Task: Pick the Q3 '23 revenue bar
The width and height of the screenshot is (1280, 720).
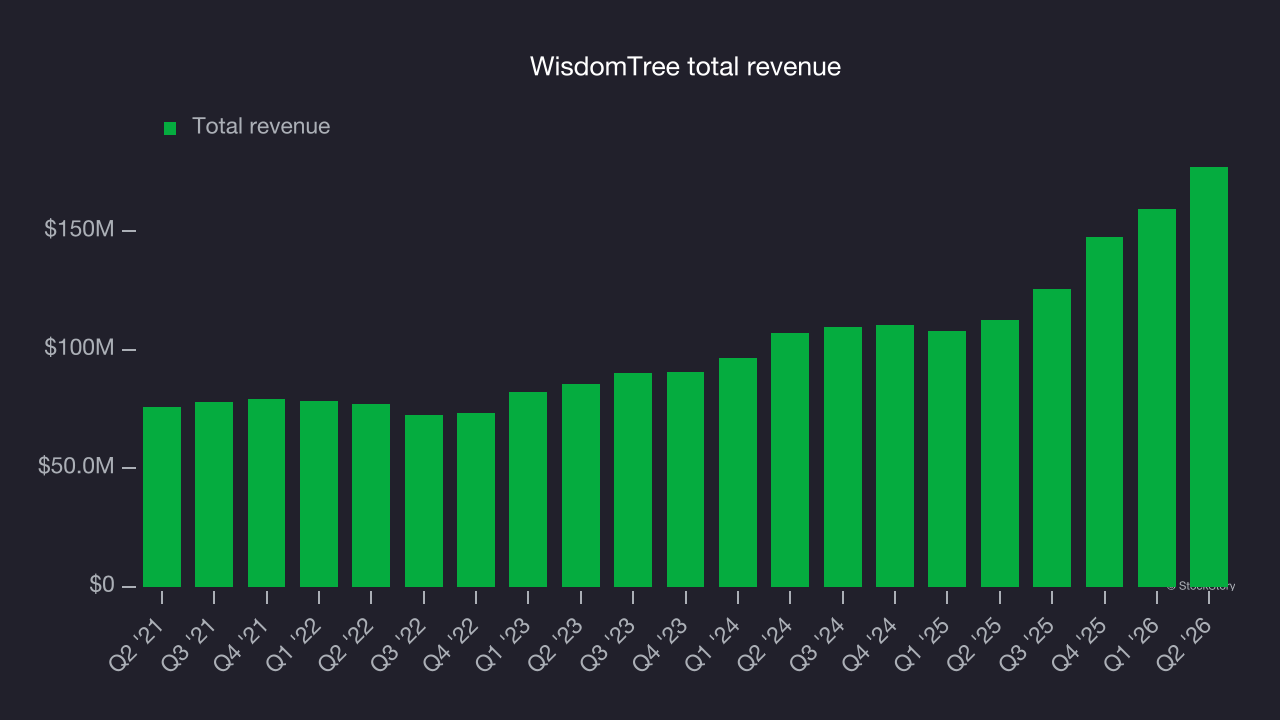Action: tap(633, 480)
